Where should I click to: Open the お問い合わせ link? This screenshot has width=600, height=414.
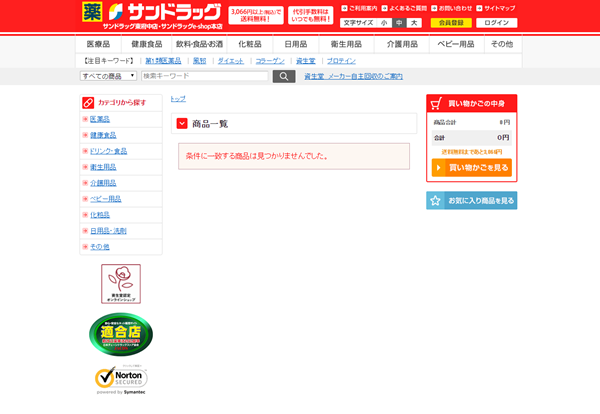point(452,8)
